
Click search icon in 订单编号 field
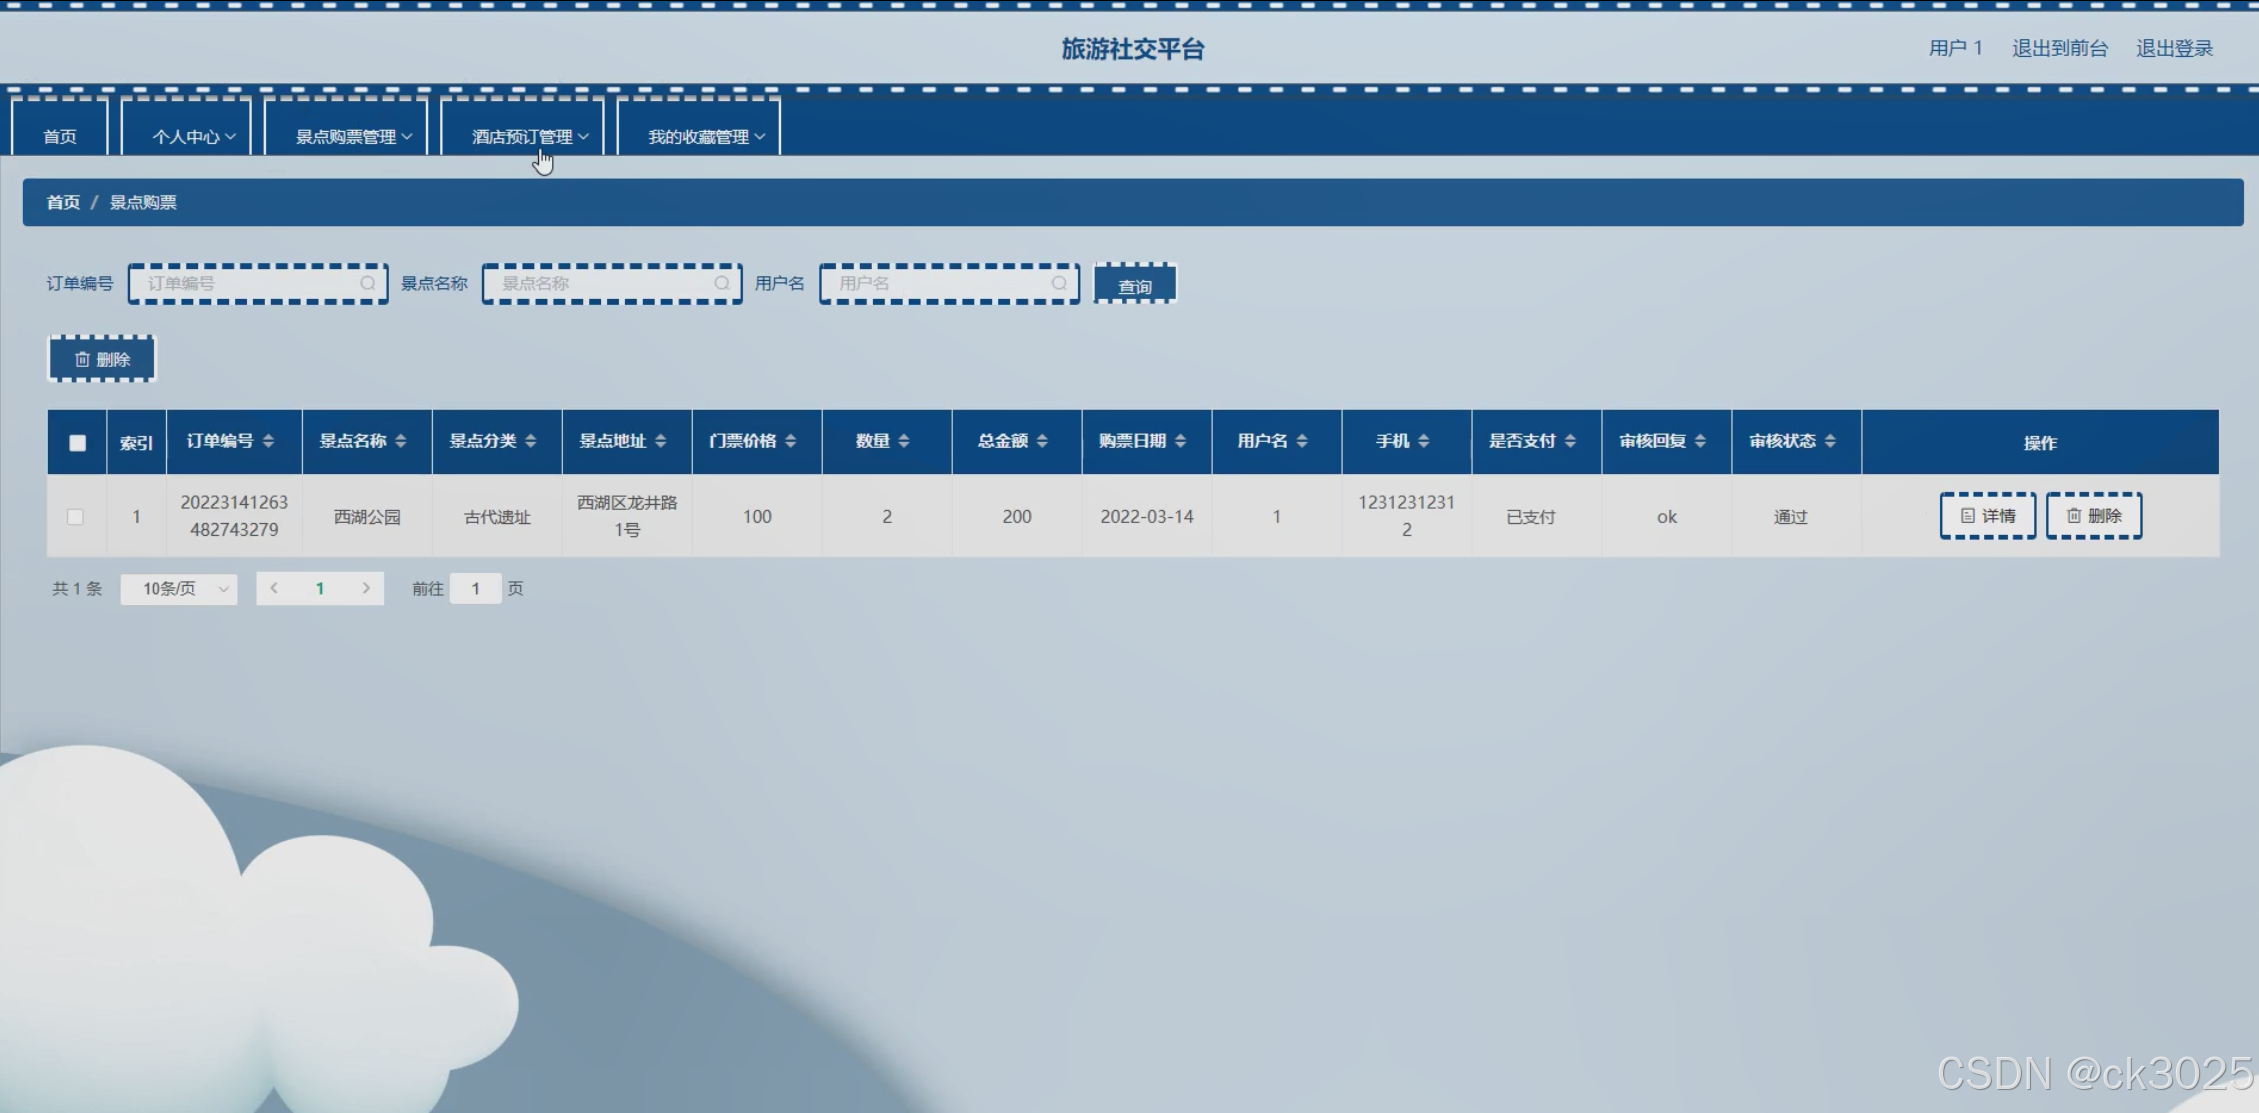click(x=368, y=283)
